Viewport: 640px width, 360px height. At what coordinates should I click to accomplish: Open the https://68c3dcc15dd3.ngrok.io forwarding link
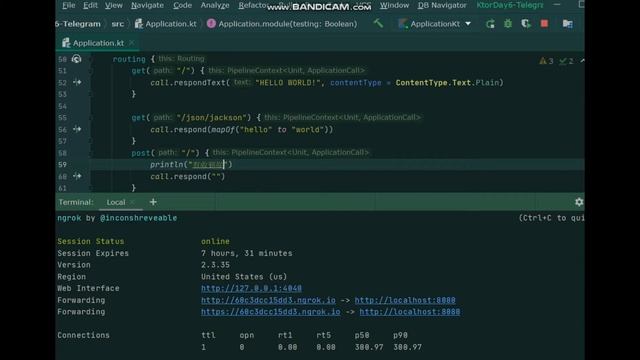pos(271,312)
